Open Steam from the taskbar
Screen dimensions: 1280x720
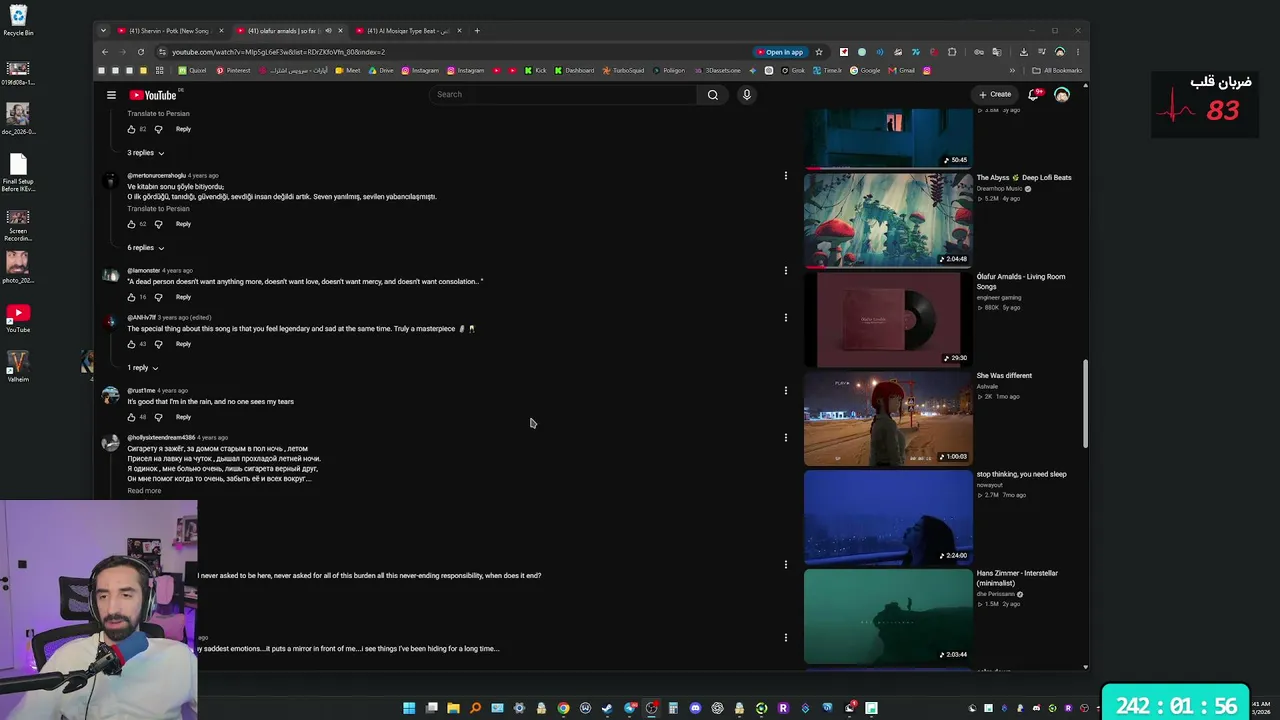point(607,708)
